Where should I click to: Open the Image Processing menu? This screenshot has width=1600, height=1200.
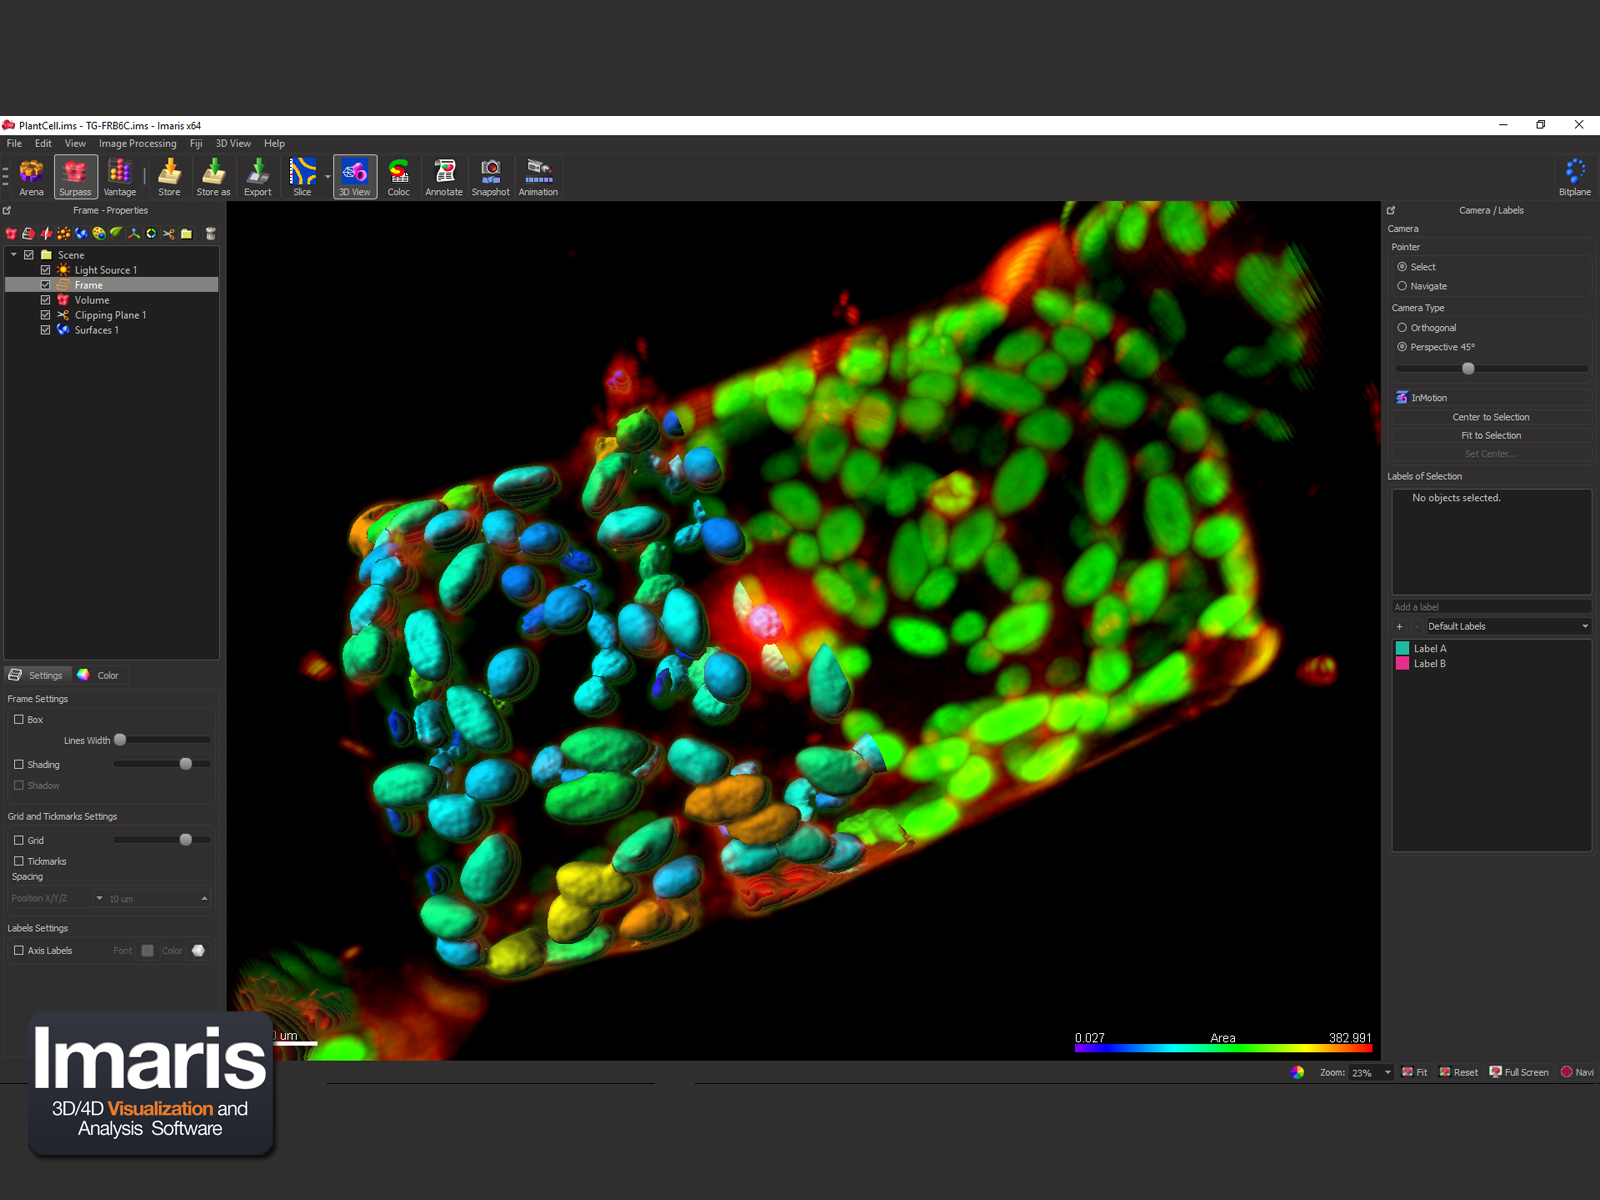[x=137, y=144]
